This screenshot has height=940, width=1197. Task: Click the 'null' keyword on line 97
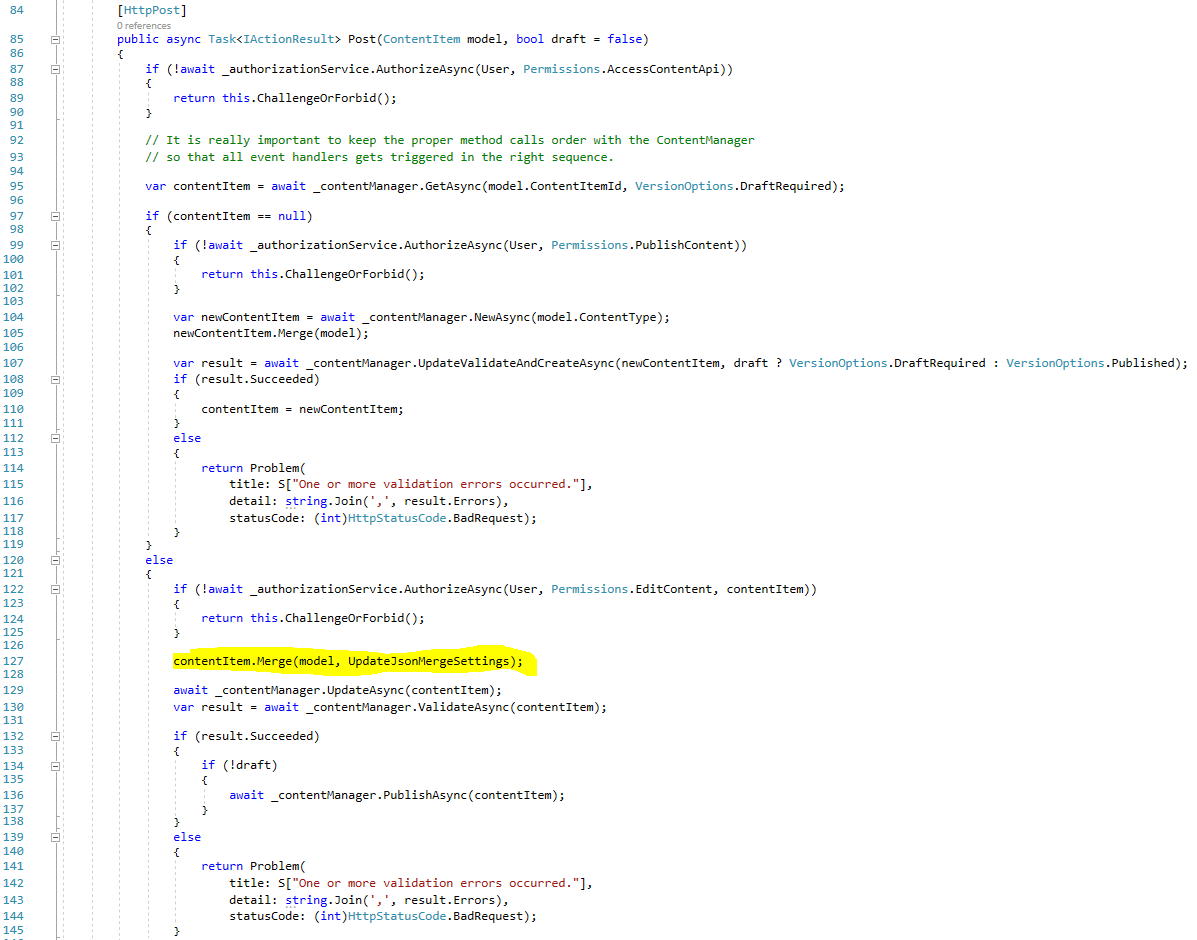pyautogui.click(x=292, y=216)
